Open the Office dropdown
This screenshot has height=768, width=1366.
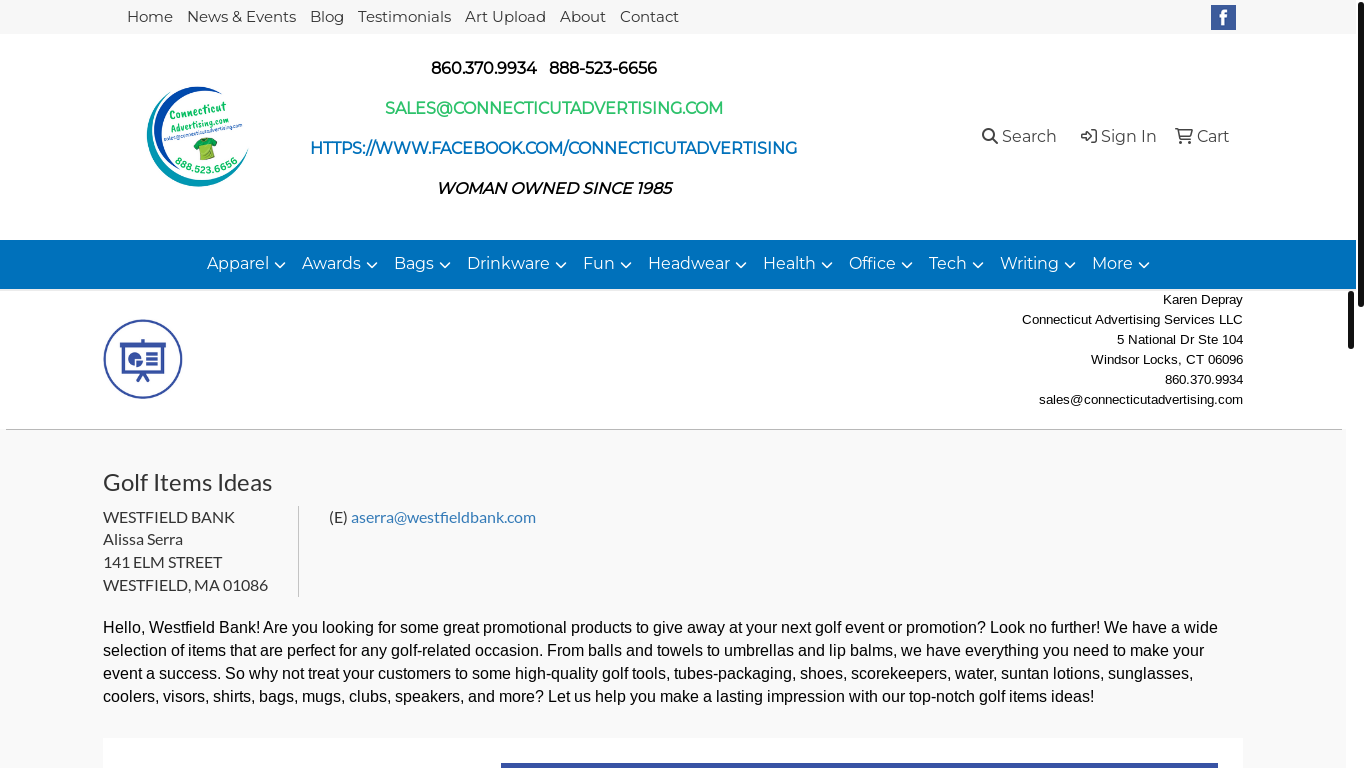point(881,264)
